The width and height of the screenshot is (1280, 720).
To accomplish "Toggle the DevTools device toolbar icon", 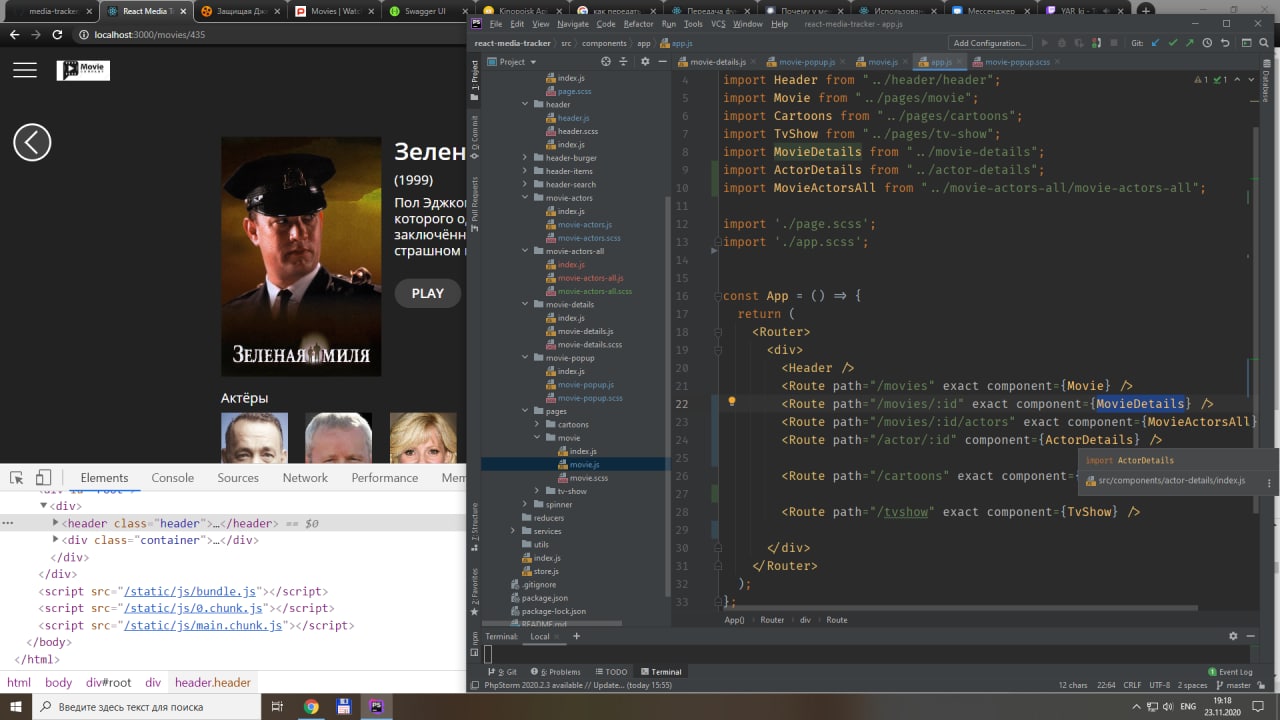I will (x=43, y=478).
